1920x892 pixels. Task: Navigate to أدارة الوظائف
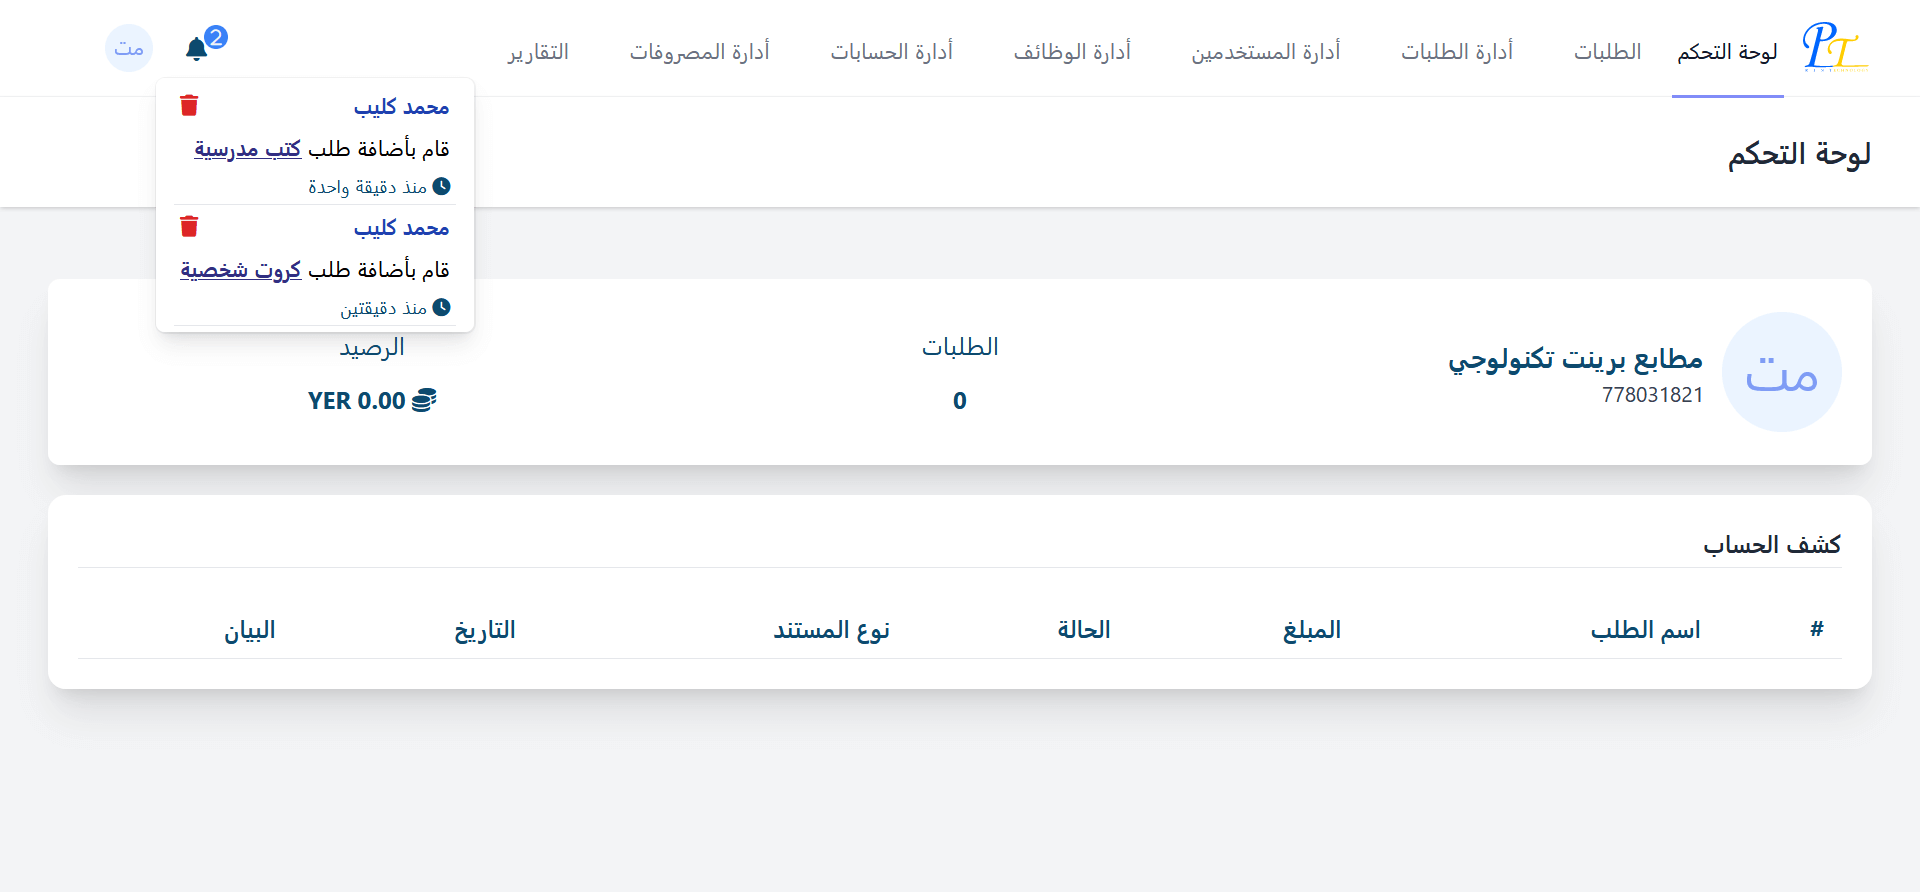point(1072,51)
